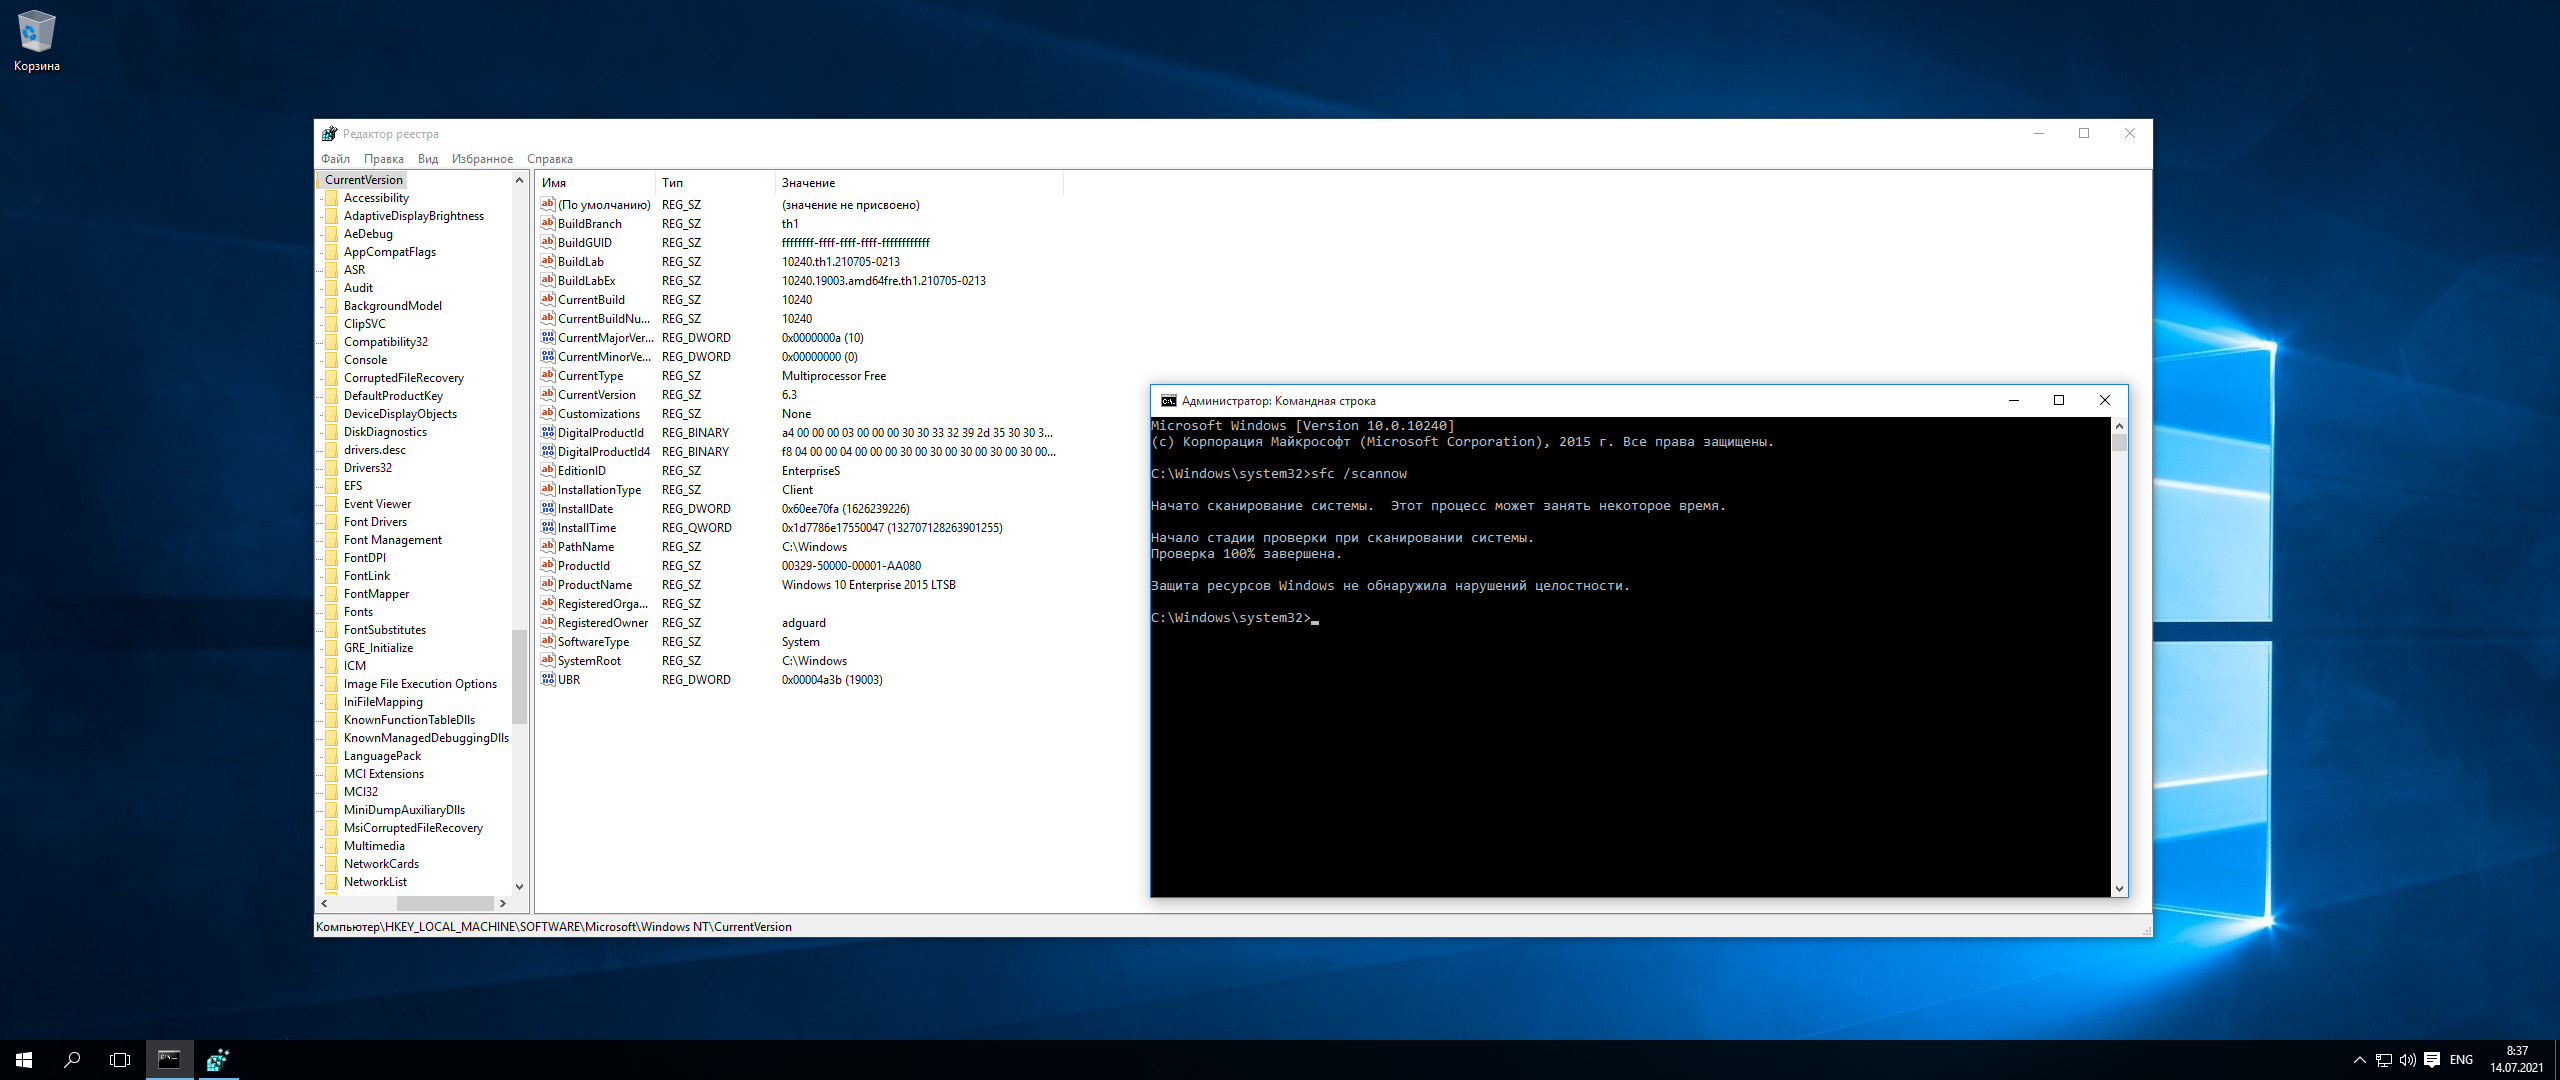
Task: Open taskbar search magnifier
Action: (72, 1060)
